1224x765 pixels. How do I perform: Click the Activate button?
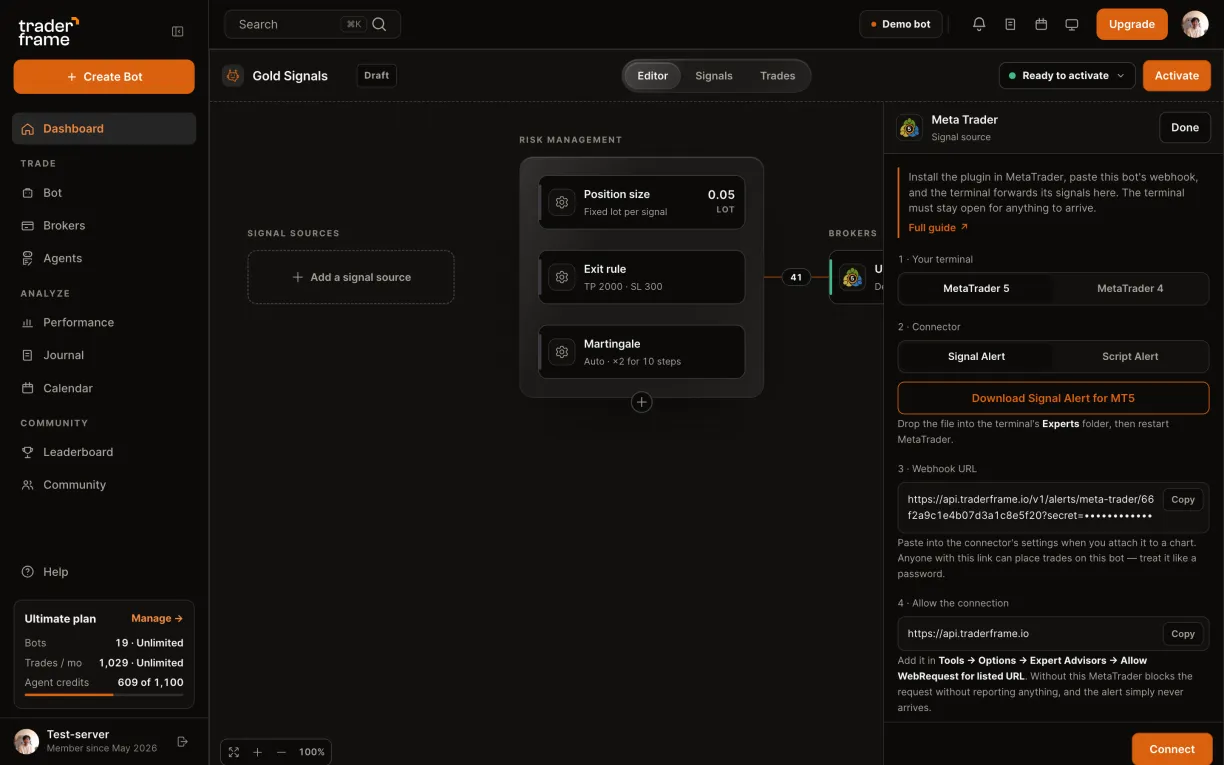pyautogui.click(x=1177, y=76)
